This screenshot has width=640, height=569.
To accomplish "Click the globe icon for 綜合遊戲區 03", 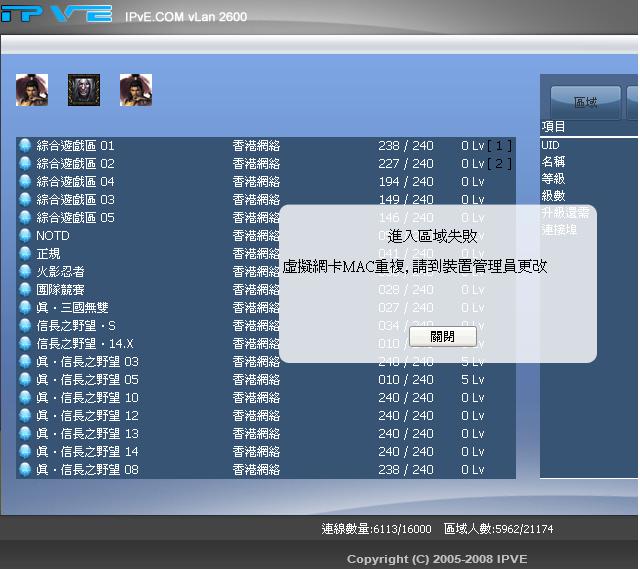I will (25, 200).
